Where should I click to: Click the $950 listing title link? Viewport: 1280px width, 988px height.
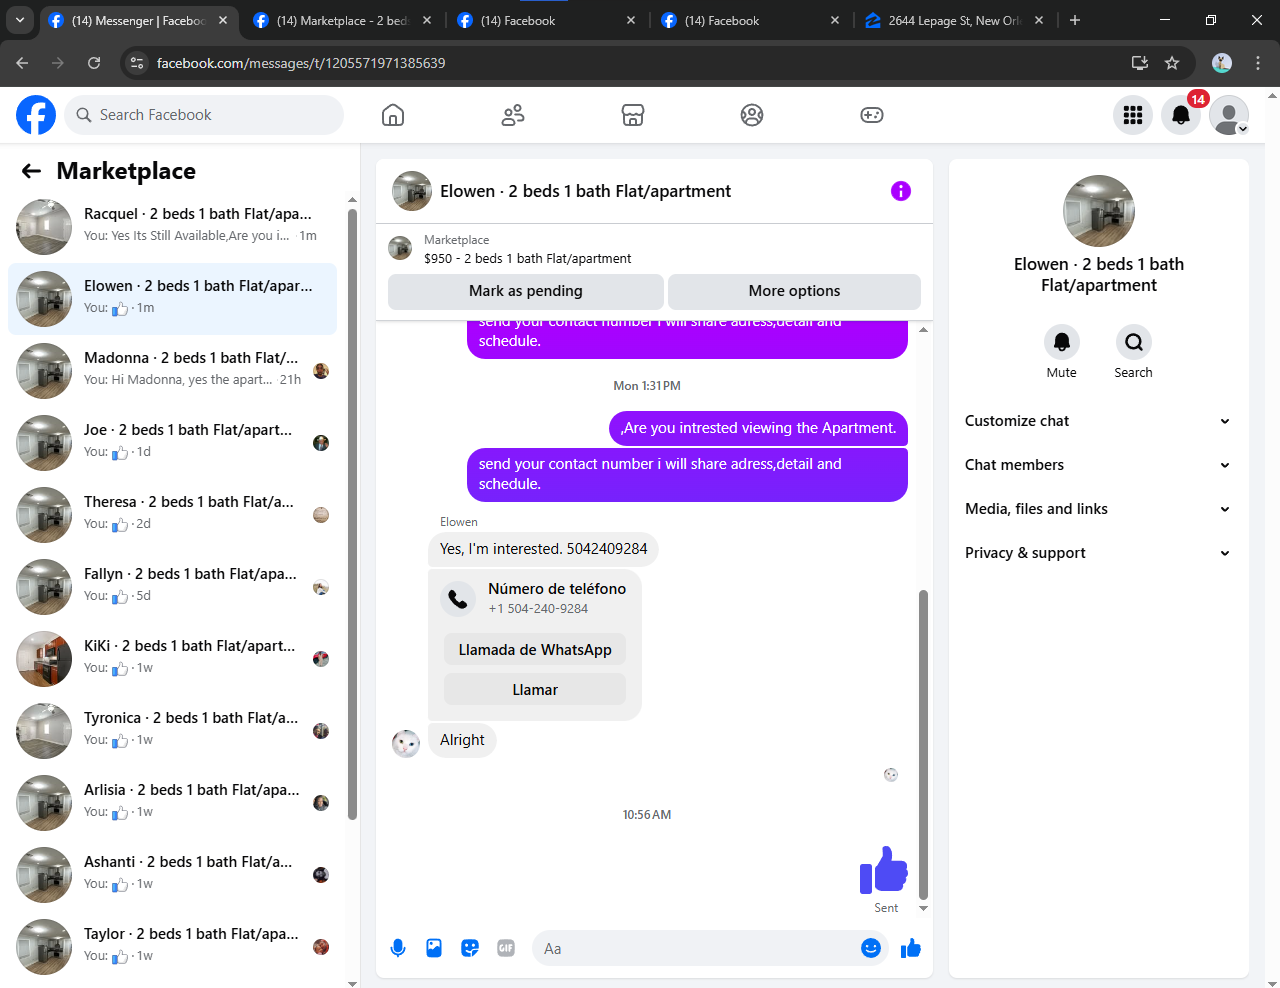pos(528,258)
